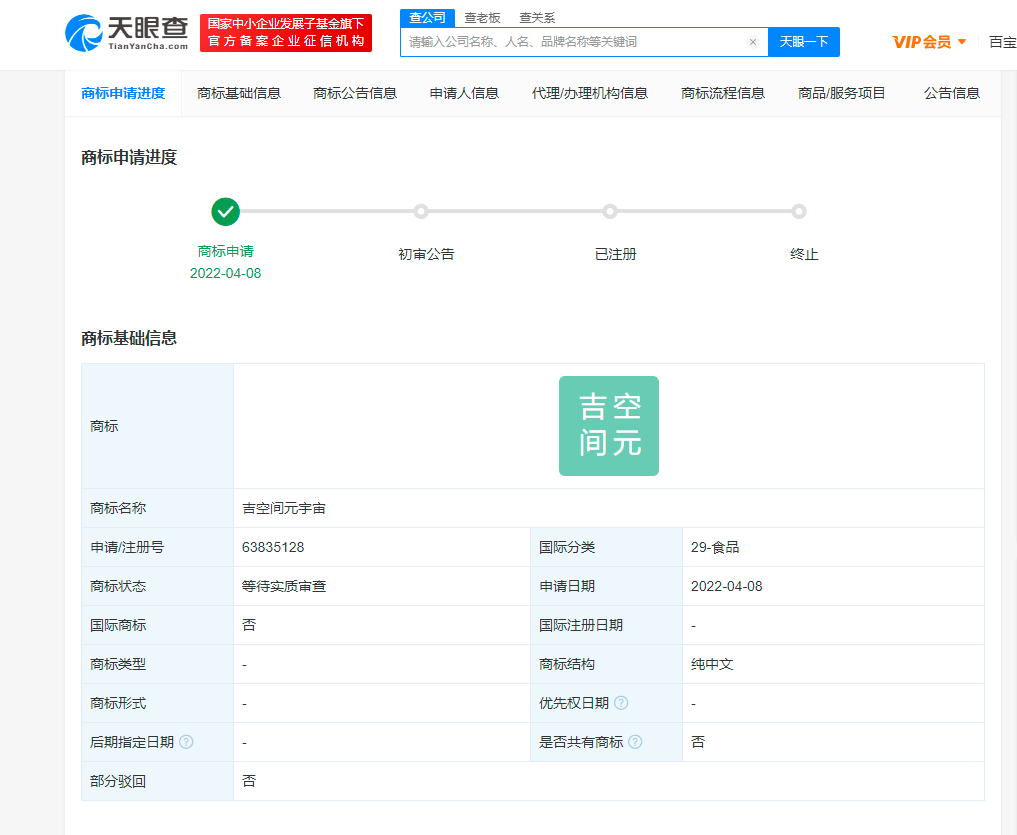Click the 初审公告 progress marker
The width and height of the screenshot is (1017, 835).
421,212
